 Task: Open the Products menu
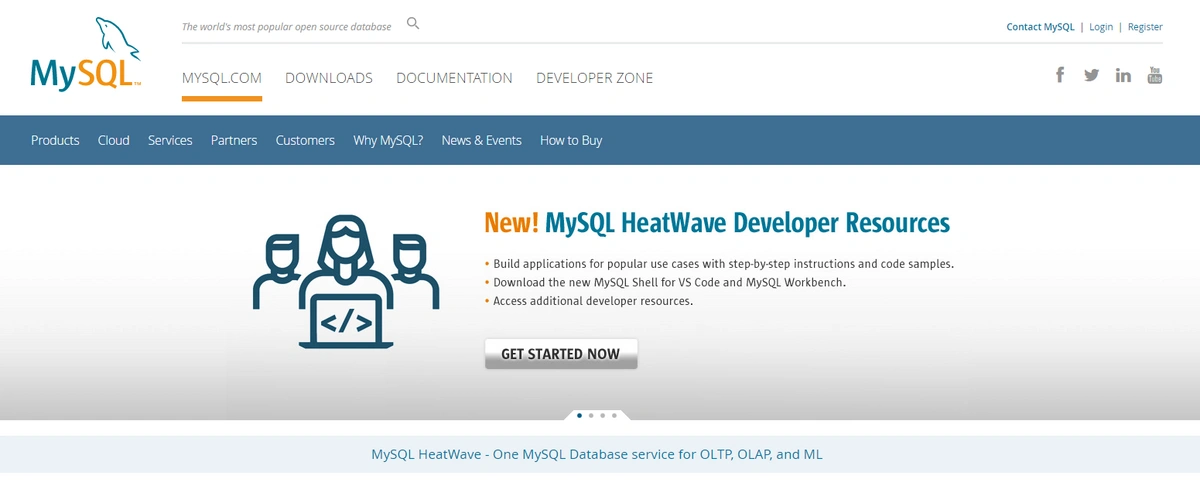55,140
